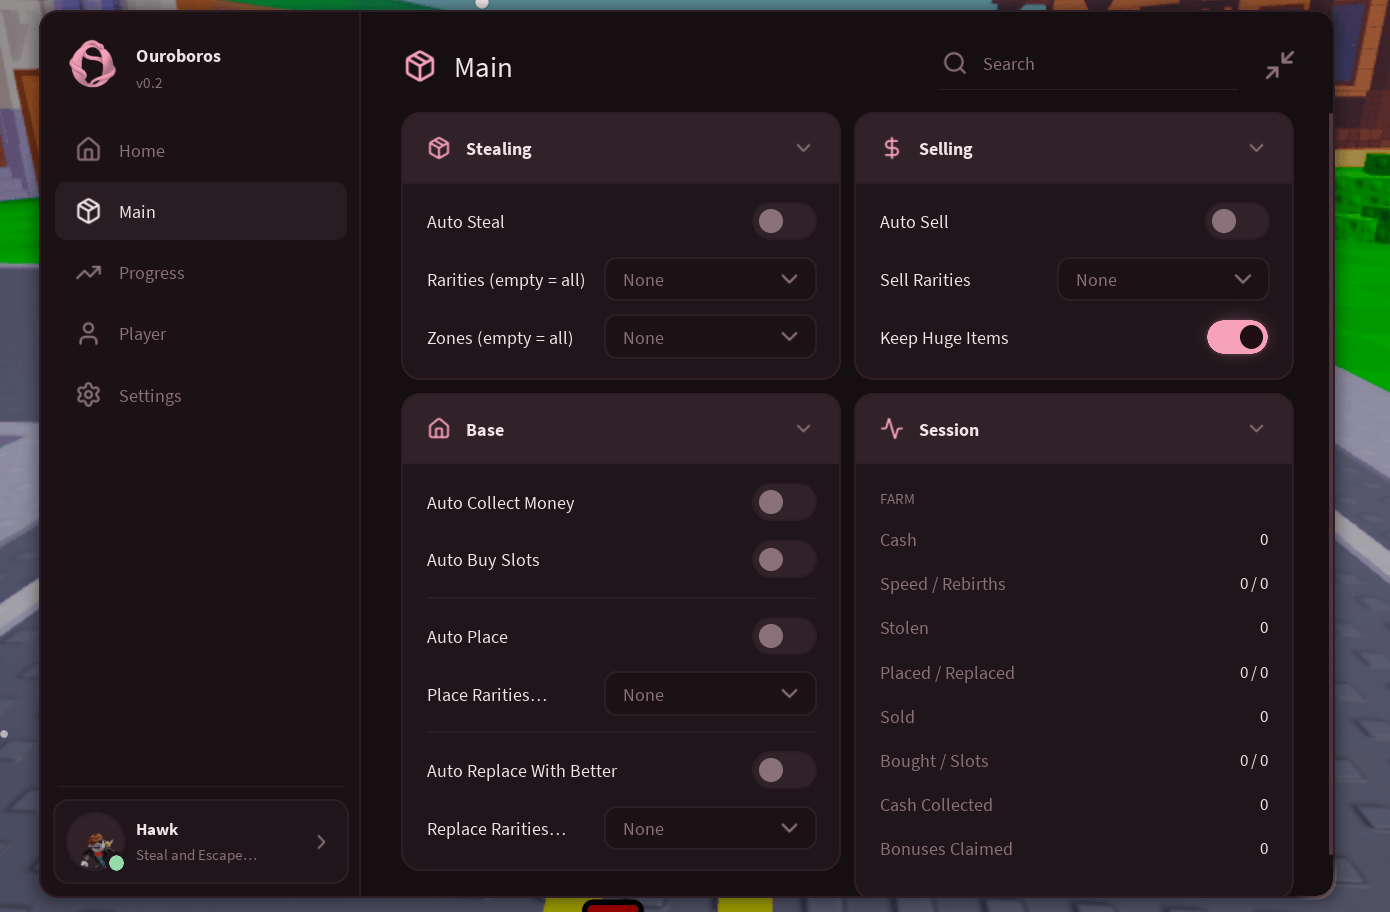Click the Cash Collected stat label
The height and width of the screenshot is (912, 1390).
(936, 805)
